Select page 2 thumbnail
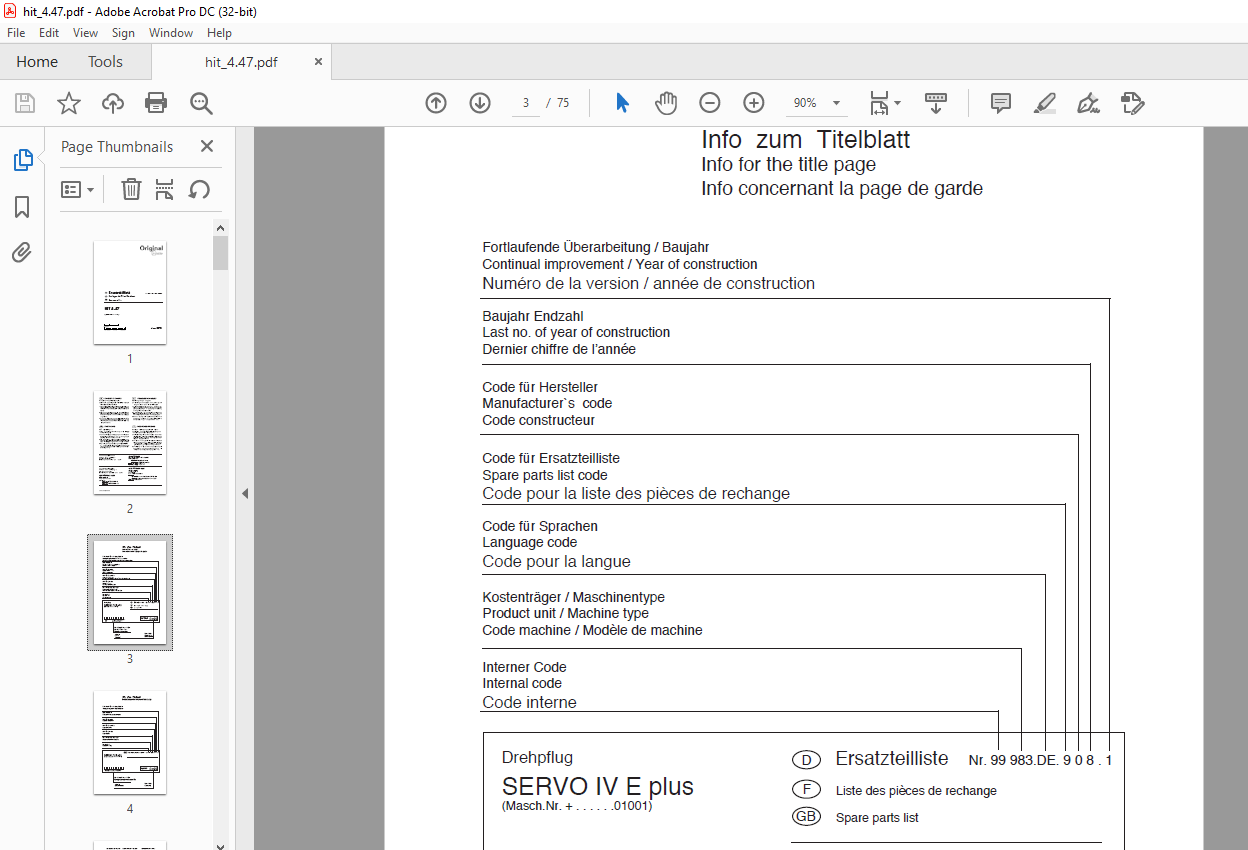1248x850 pixels. 130,443
